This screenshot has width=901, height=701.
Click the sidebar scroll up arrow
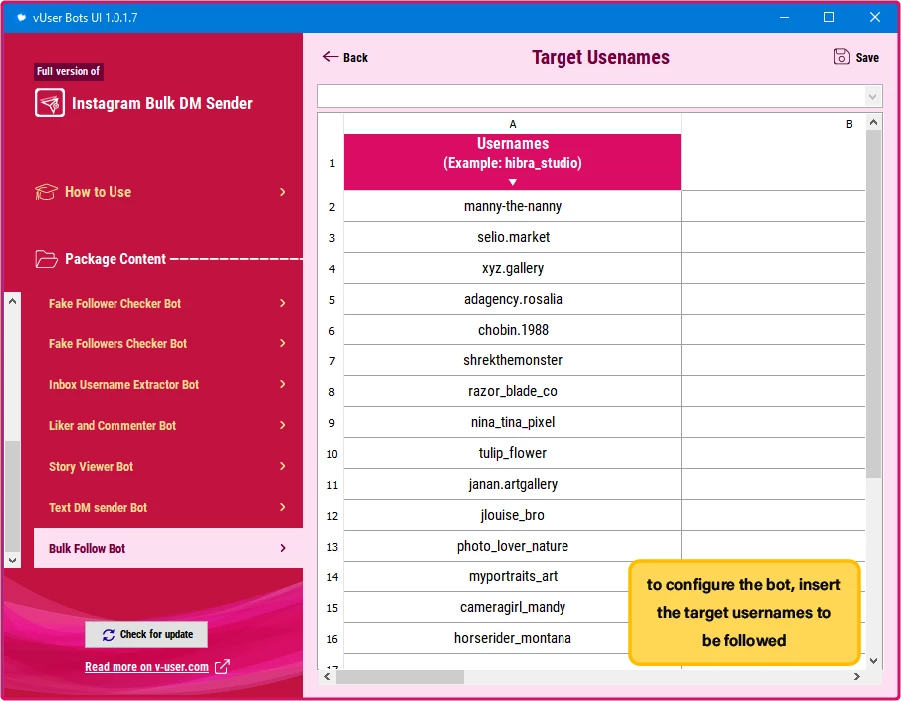pyautogui.click(x=13, y=301)
